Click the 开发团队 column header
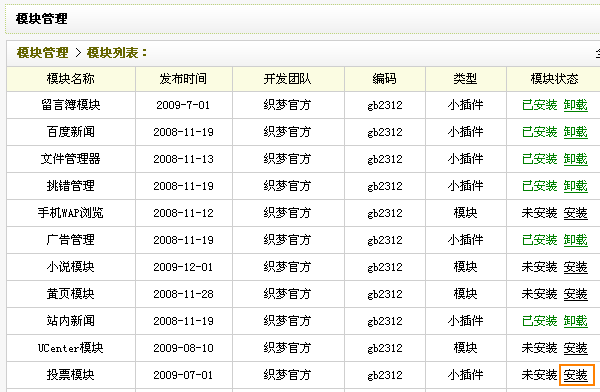The height and width of the screenshot is (392, 600). (287, 79)
